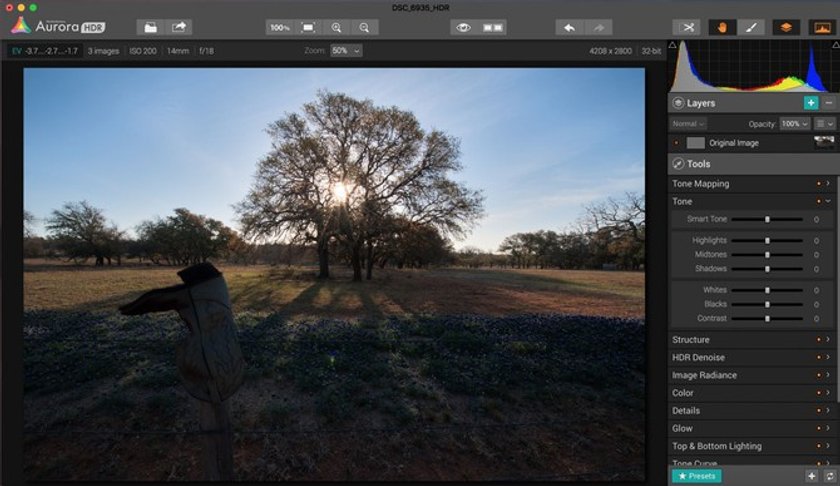Click the fit to screen icon
Viewport: 840px width, 486px height.
[x=308, y=27]
